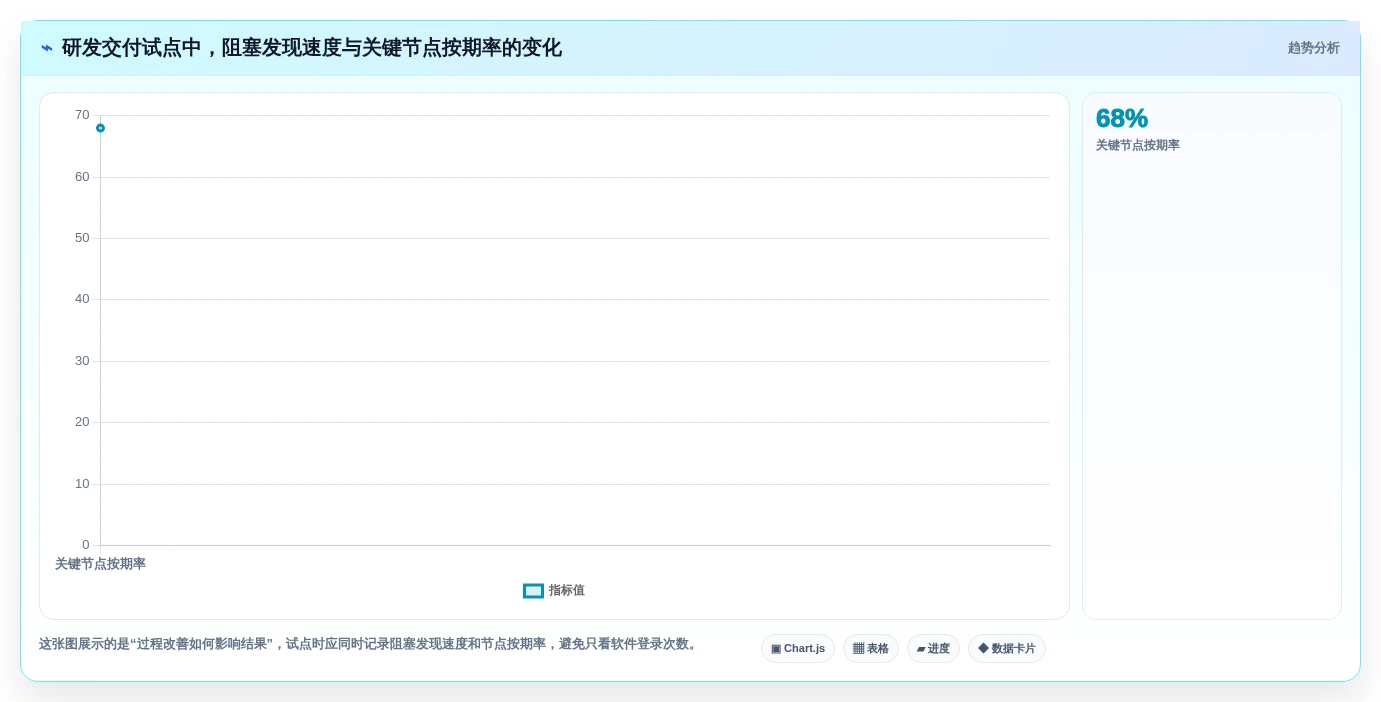Select the 表格 tag chip
The width and height of the screenshot is (1381, 702).
[871, 649]
